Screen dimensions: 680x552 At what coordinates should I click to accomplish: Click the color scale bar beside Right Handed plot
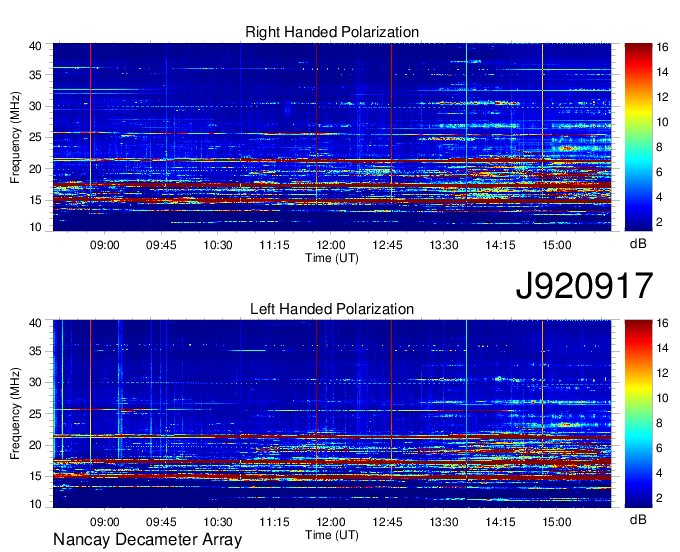coord(638,137)
